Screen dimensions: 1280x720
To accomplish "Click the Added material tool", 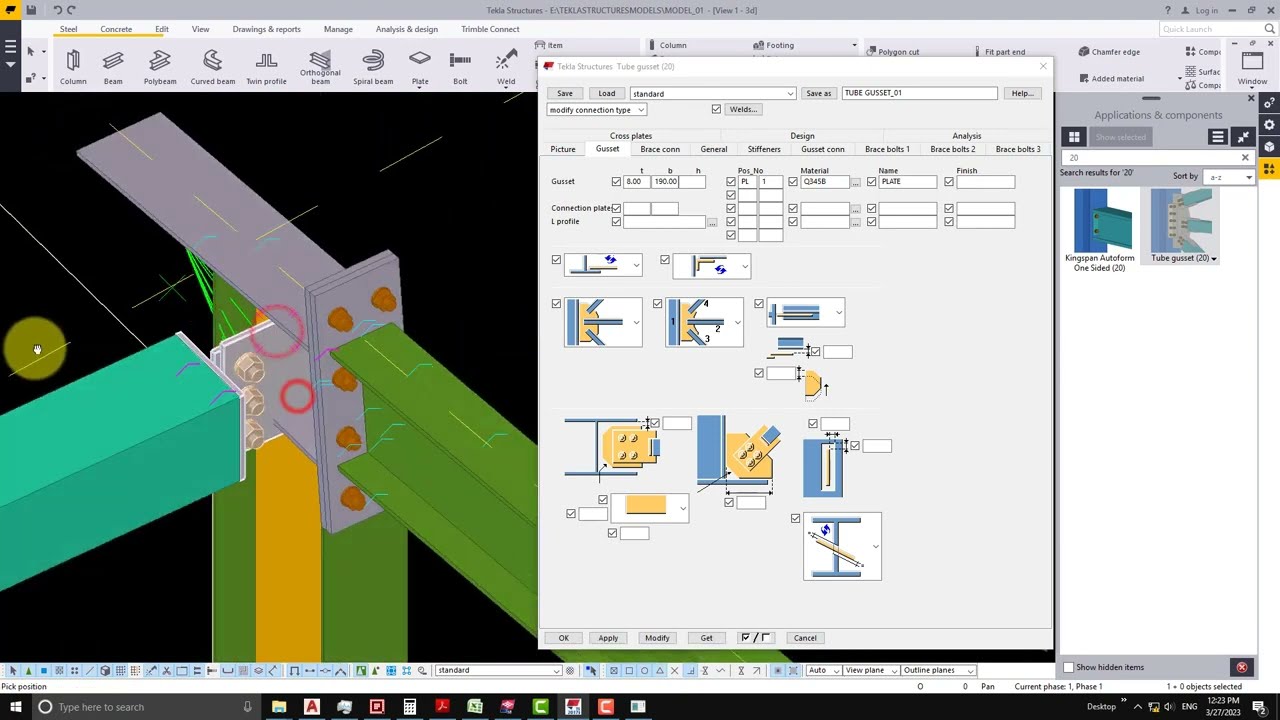I will pos(1110,78).
